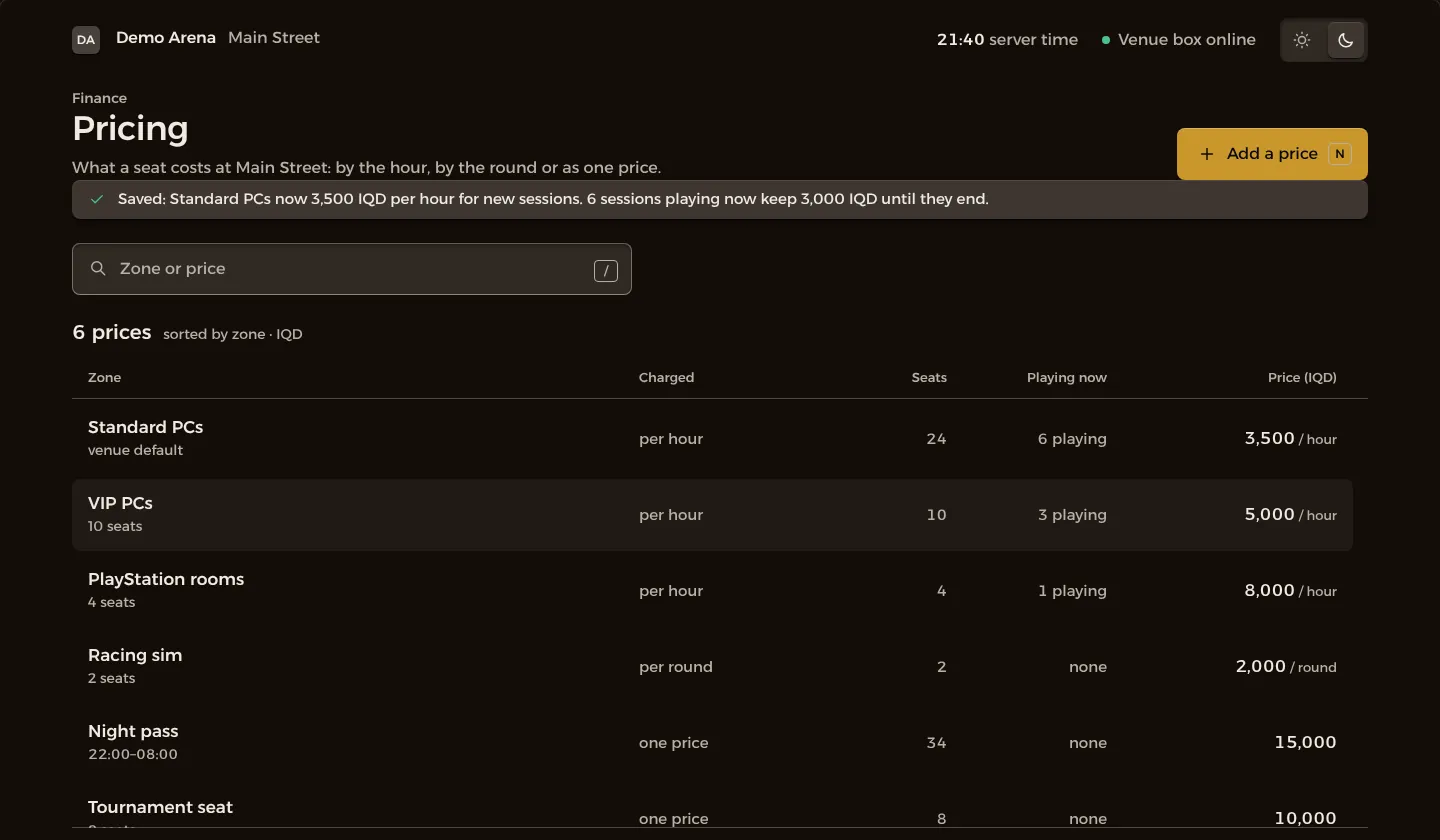1440x840 pixels.
Task: Click the 2,000 / round price value
Action: (x=1286, y=666)
